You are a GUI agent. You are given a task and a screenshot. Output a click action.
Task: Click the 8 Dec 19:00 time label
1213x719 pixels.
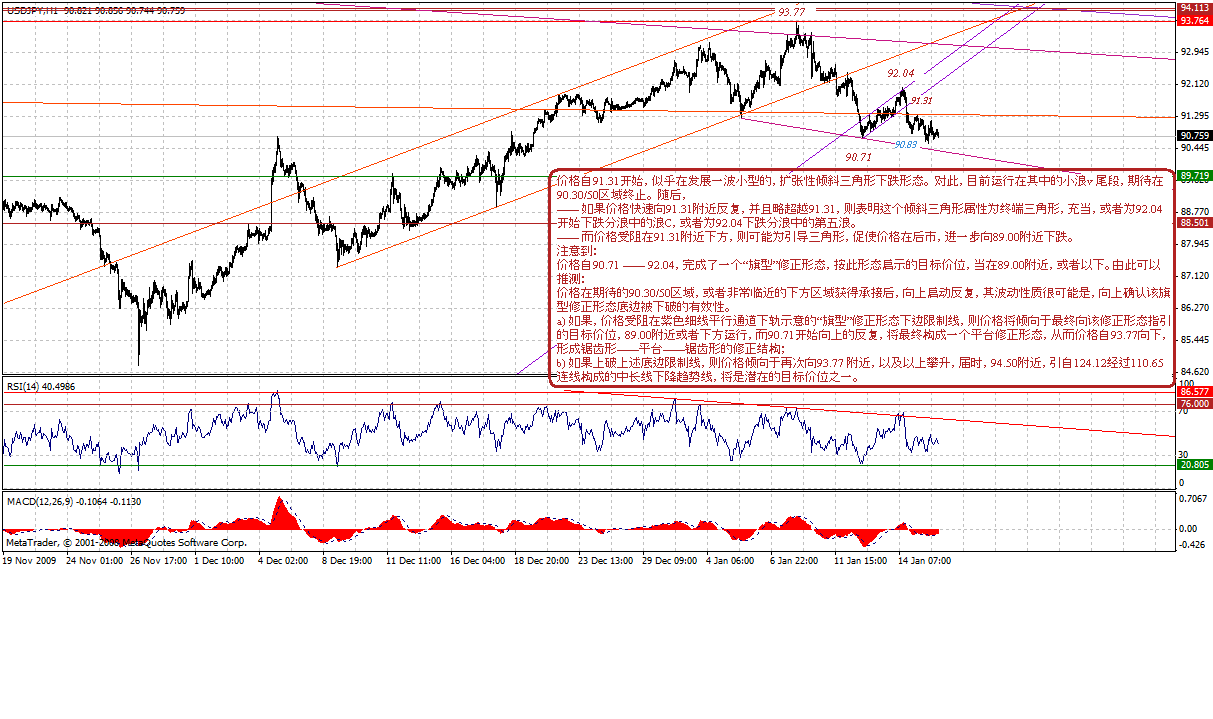[x=347, y=562]
